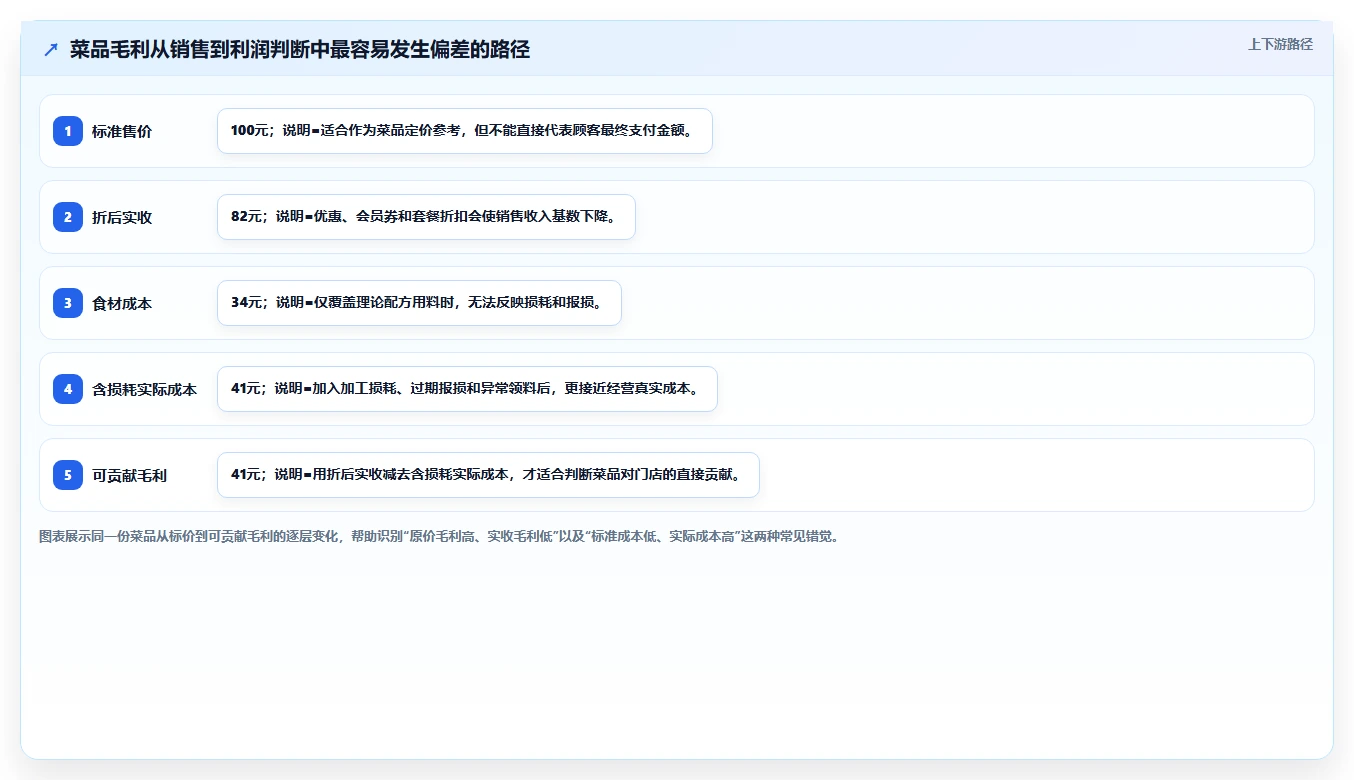The width and height of the screenshot is (1354, 780).
Task: Click the 41元 box mentioning 用折后实收减去
Action: click(488, 475)
